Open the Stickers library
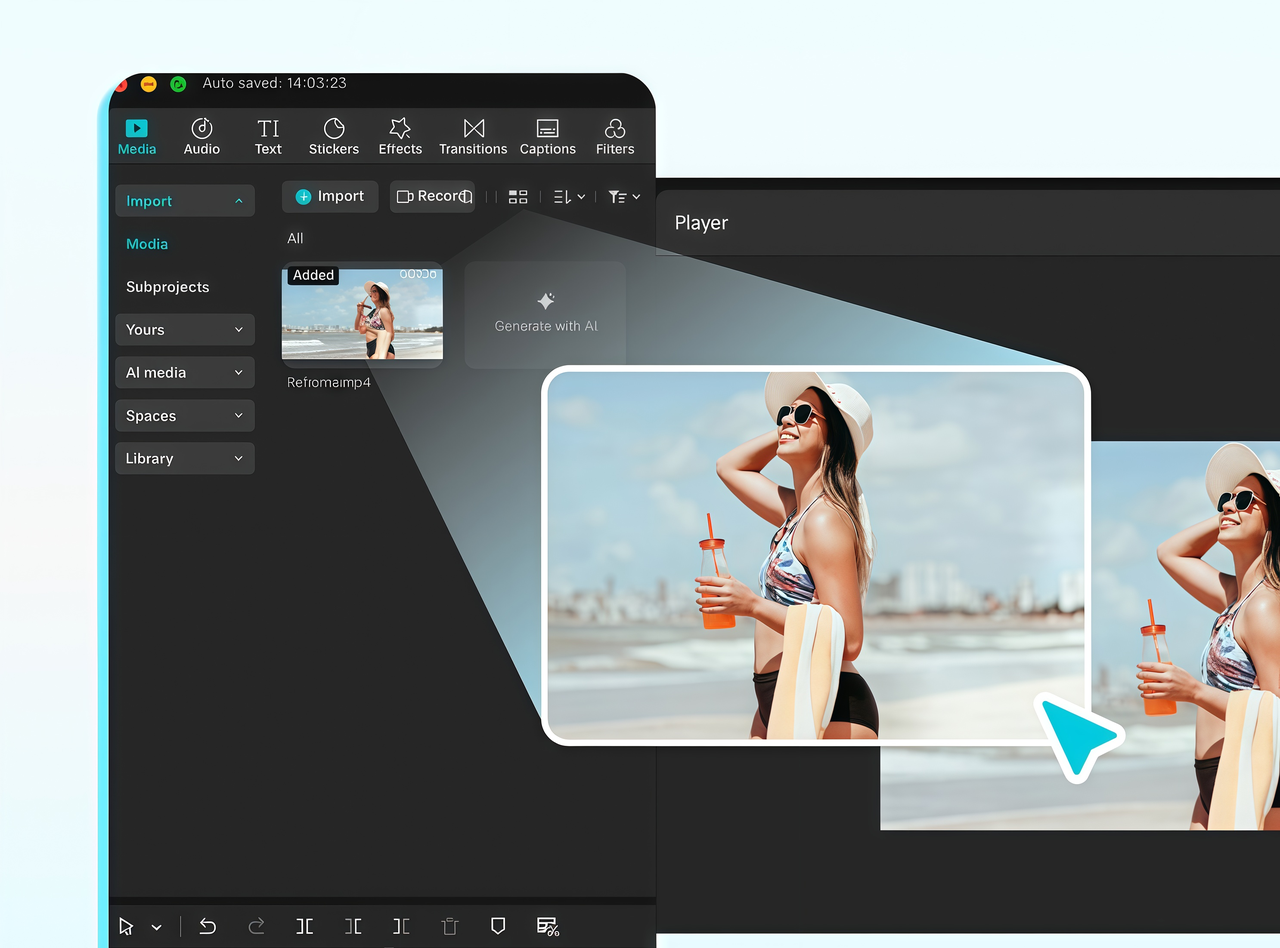Viewport: 1280px width, 948px height. (333, 137)
